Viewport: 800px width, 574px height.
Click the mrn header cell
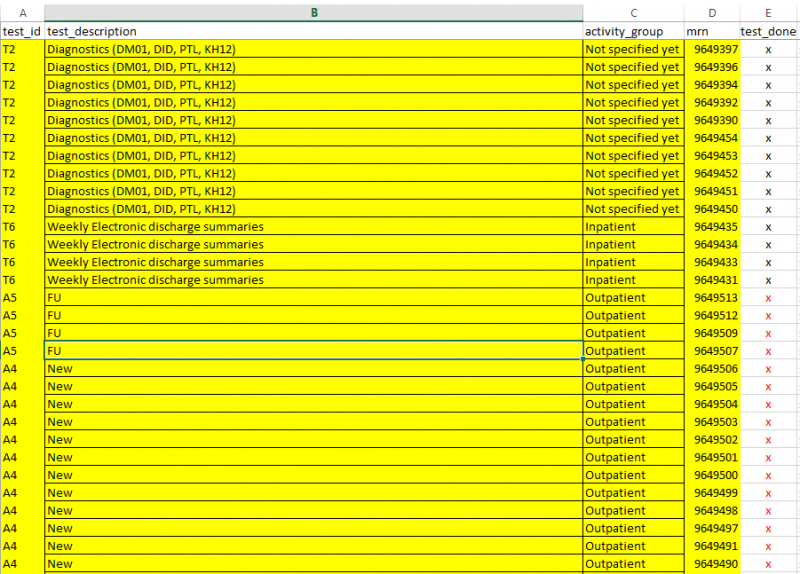(712, 31)
